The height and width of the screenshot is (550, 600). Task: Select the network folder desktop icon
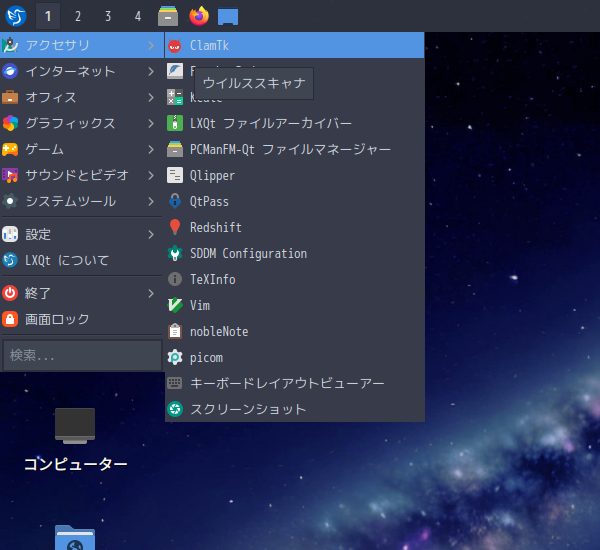click(75, 537)
